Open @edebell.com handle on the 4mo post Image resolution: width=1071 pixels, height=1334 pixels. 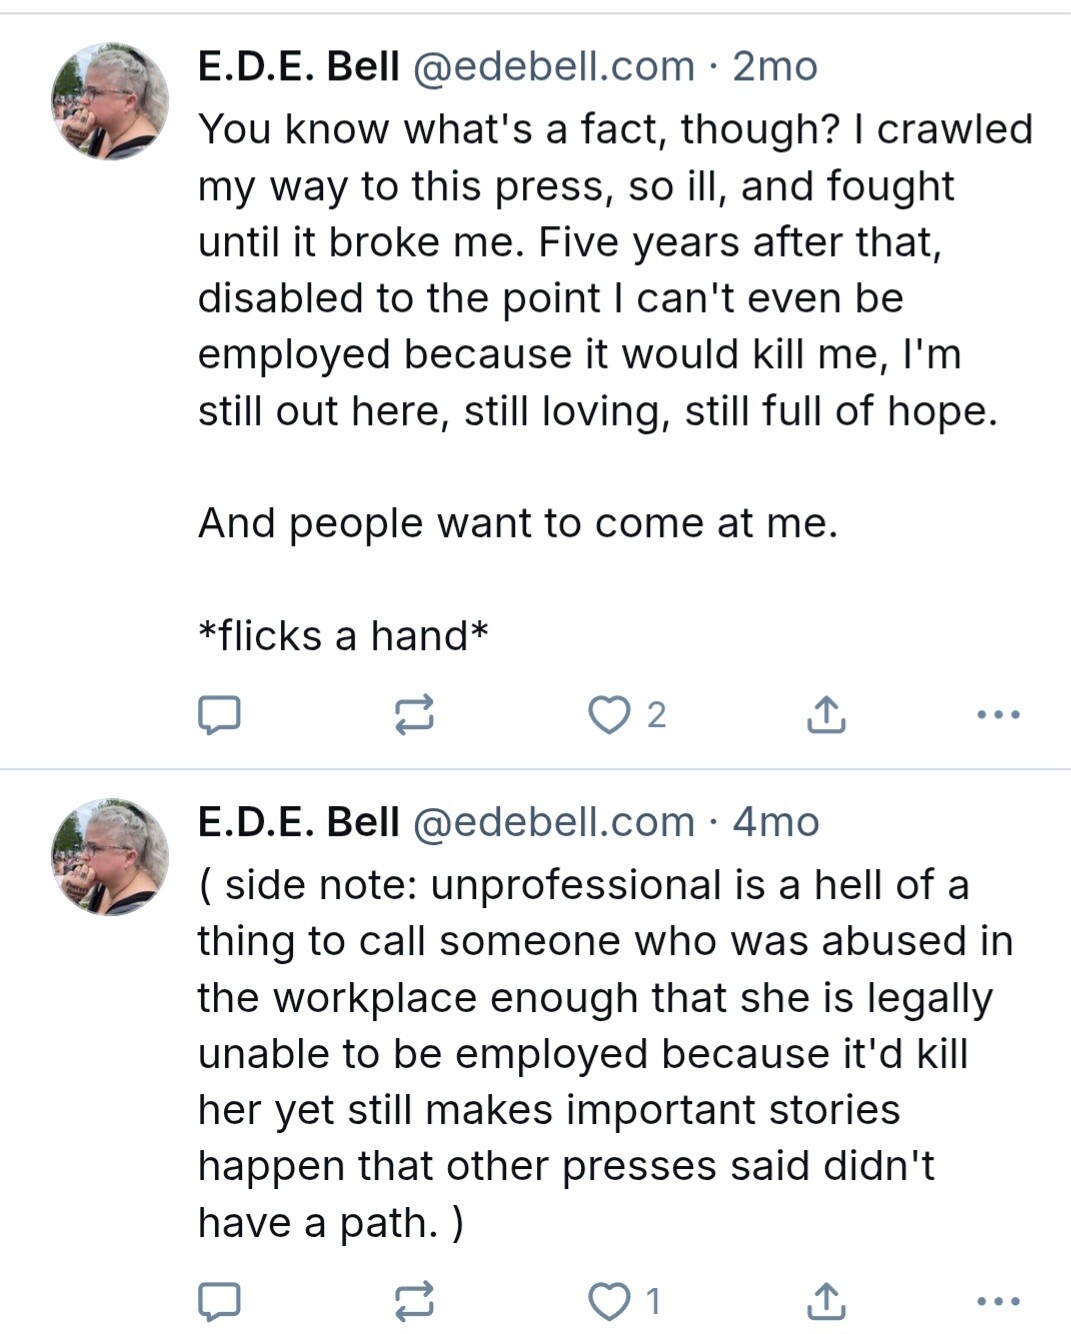tap(553, 822)
